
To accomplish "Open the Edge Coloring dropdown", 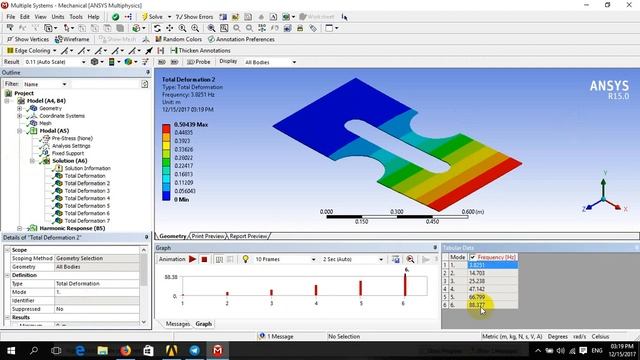I will click(x=55, y=51).
